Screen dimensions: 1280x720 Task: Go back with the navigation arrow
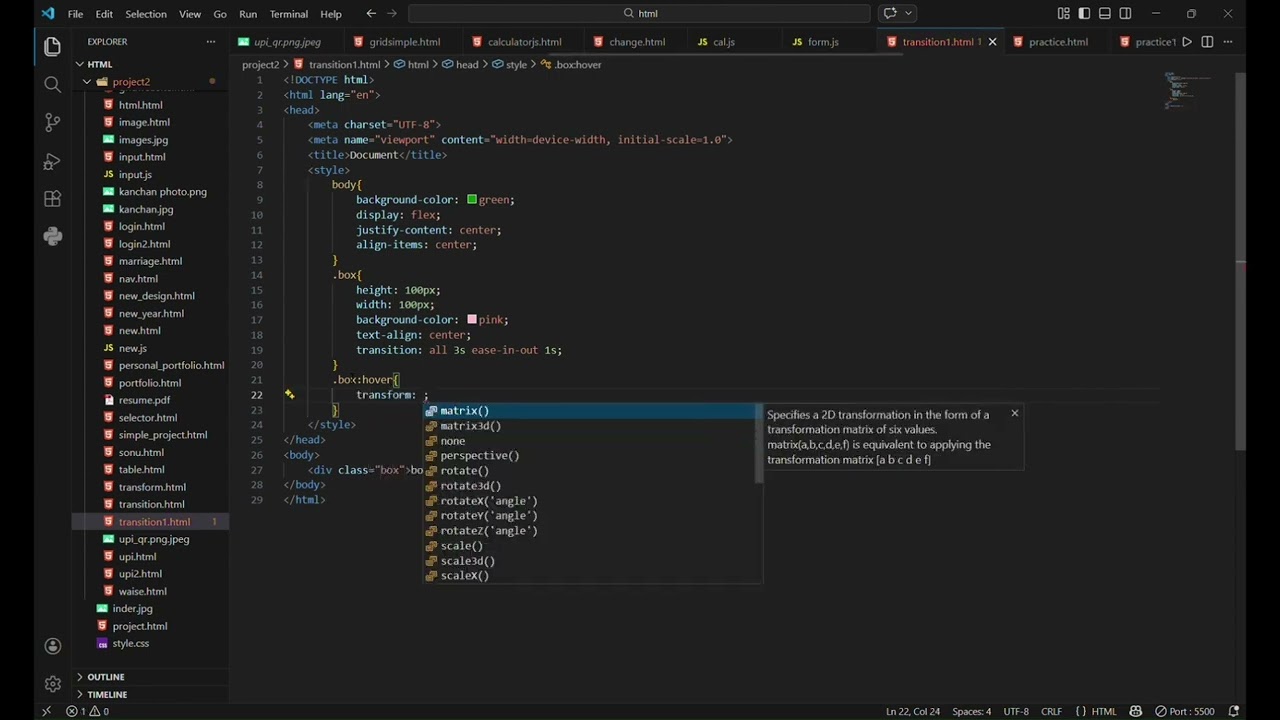371,13
